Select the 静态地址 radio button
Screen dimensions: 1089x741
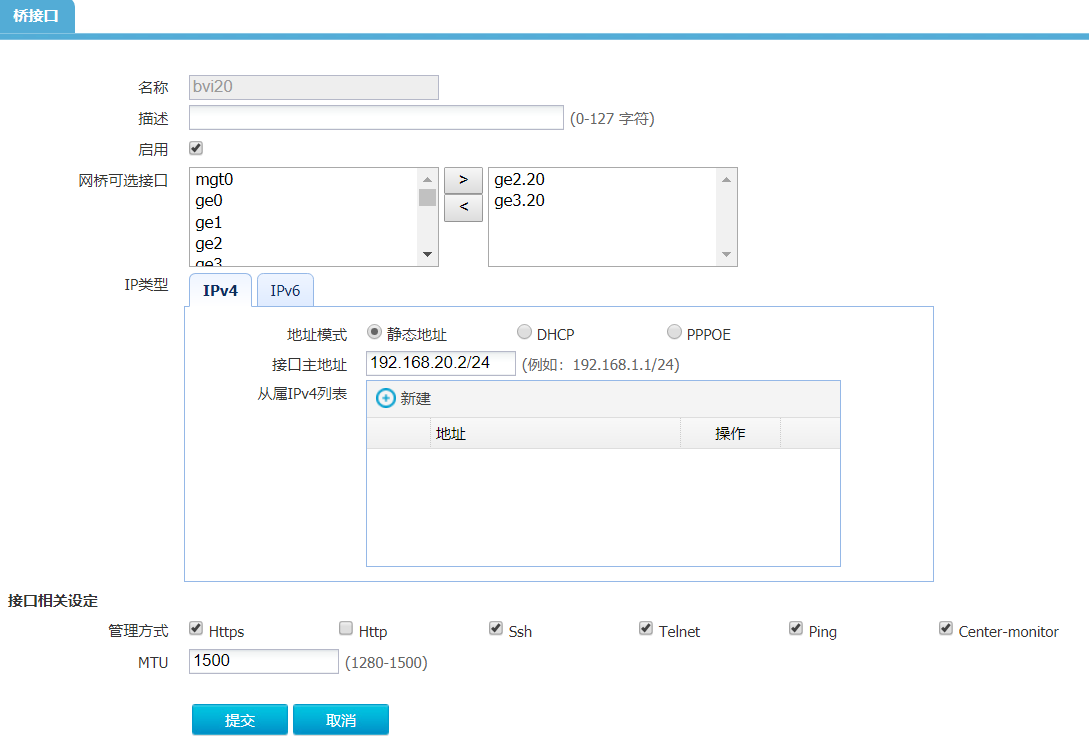(x=374, y=332)
